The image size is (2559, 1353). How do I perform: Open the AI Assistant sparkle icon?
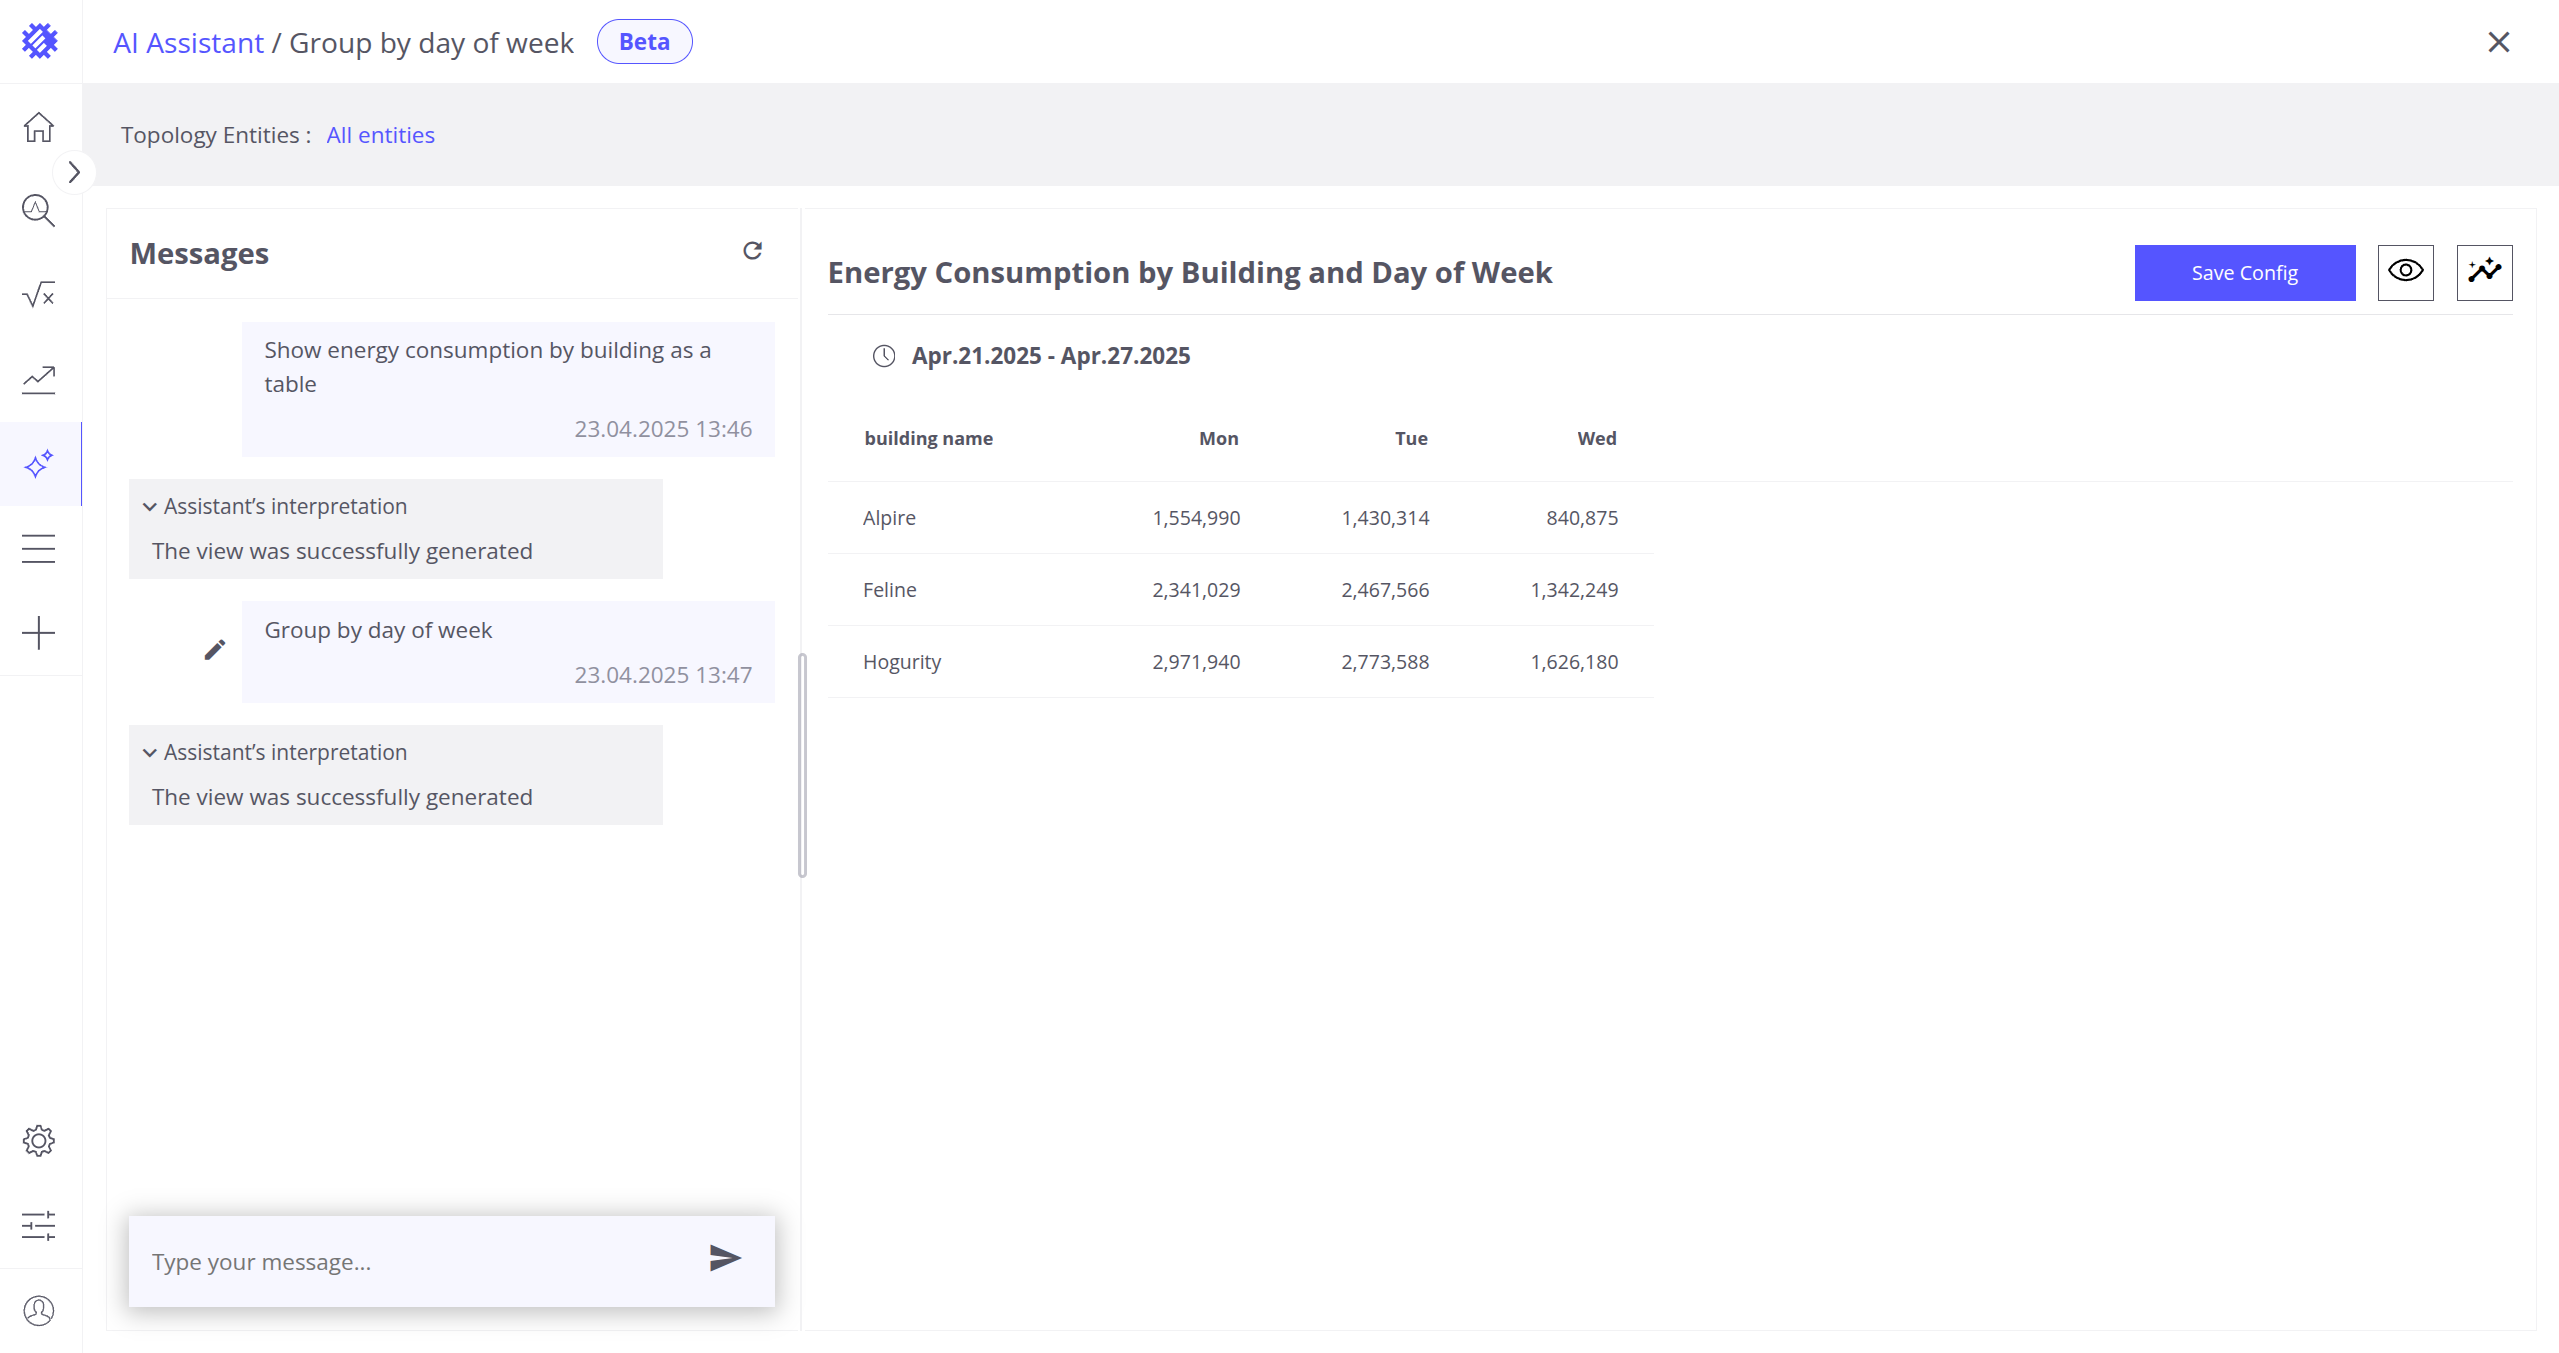click(x=39, y=464)
